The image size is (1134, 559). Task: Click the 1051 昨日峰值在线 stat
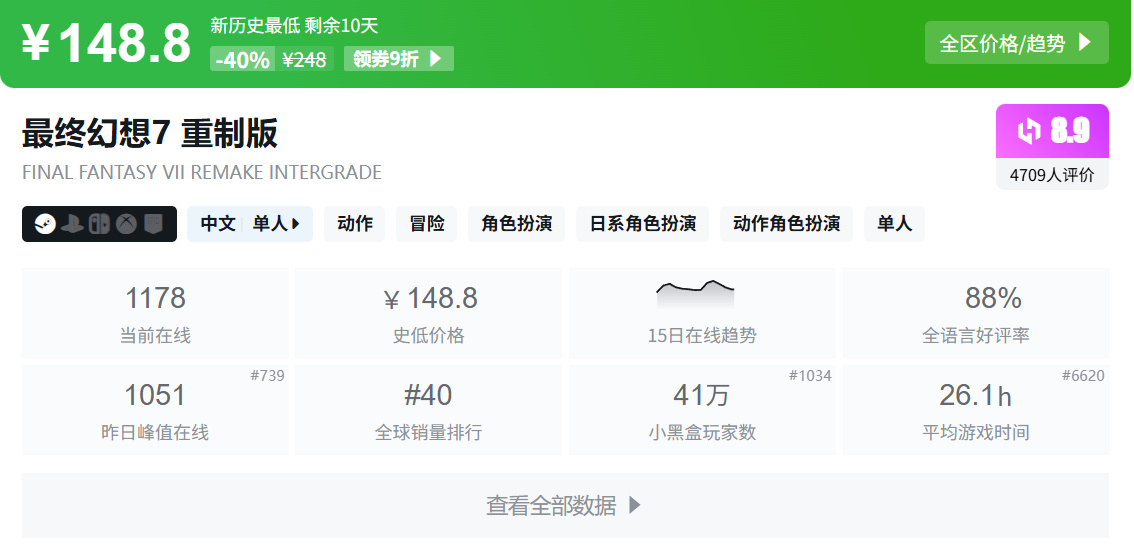(155, 410)
